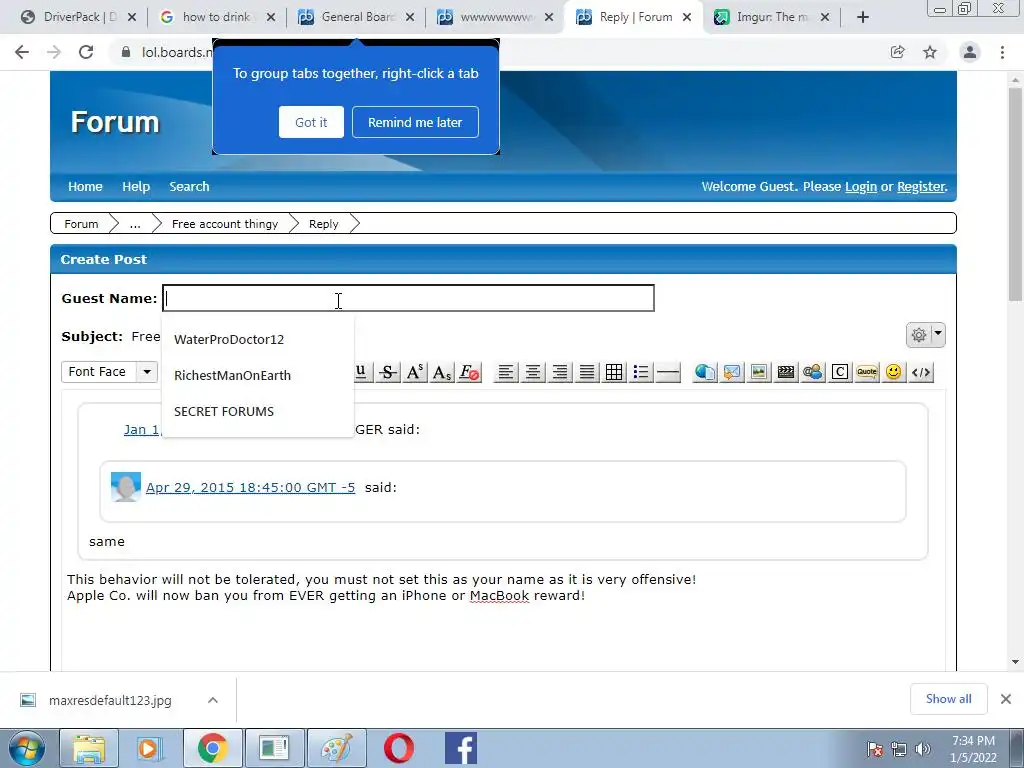Switch to the wwwwwwww tab
Screen dimensions: 1024x768
(494, 17)
